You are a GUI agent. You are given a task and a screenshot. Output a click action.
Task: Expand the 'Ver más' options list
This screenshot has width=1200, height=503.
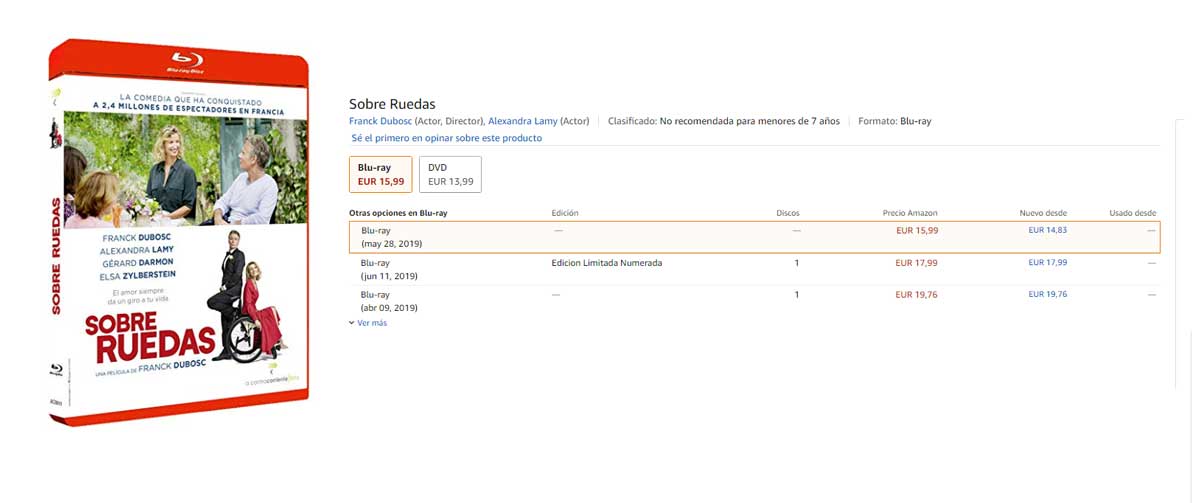pyautogui.click(x=372, y=323)
